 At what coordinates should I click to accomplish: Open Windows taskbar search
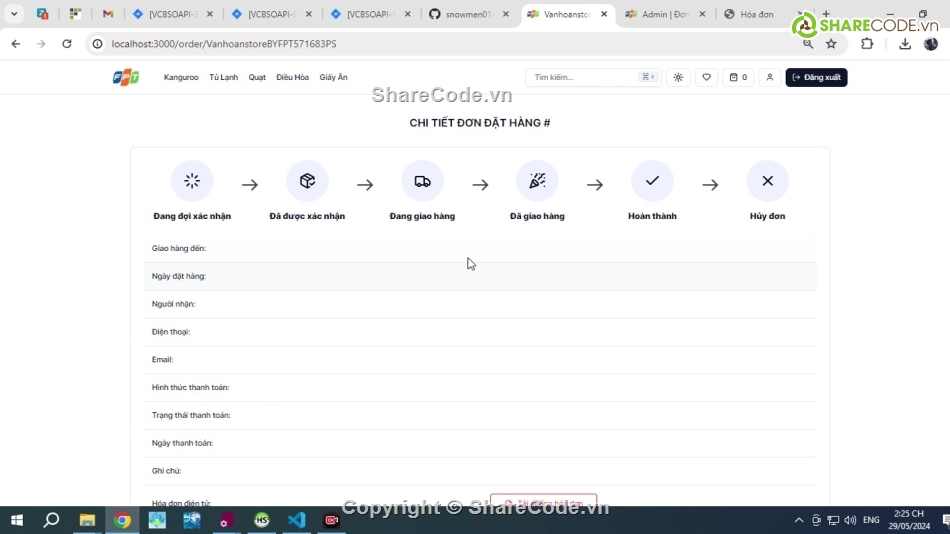point(51,520)
